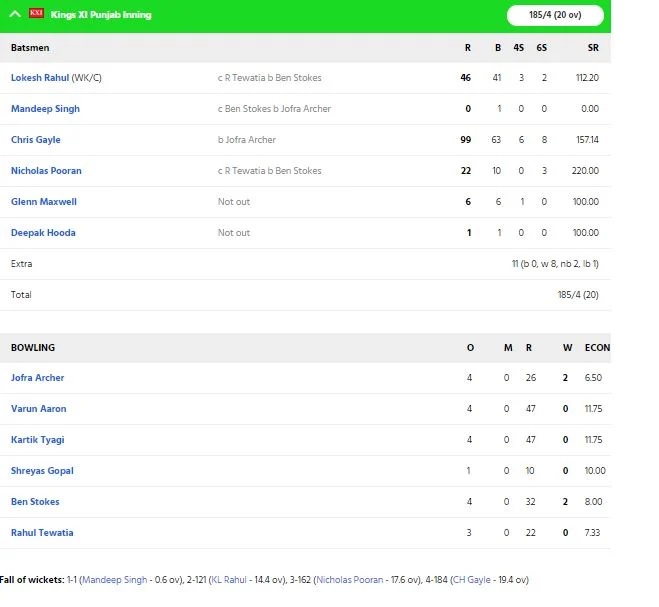Click Rahul Tewatia's bowler name
659x607 pixels.
(x=42, y=533)
